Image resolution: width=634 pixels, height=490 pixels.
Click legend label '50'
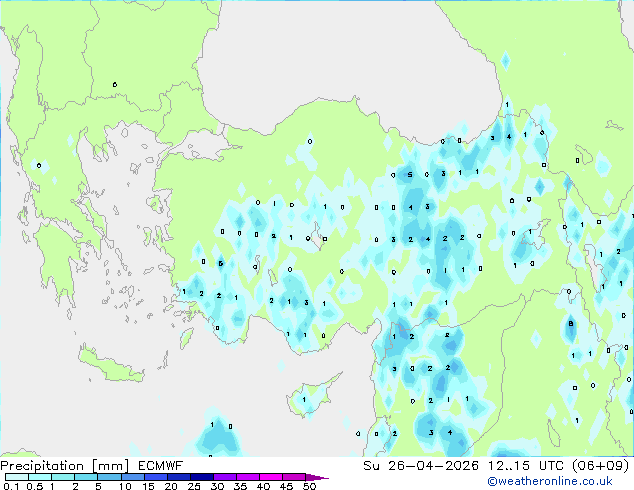tap(309, 486)
